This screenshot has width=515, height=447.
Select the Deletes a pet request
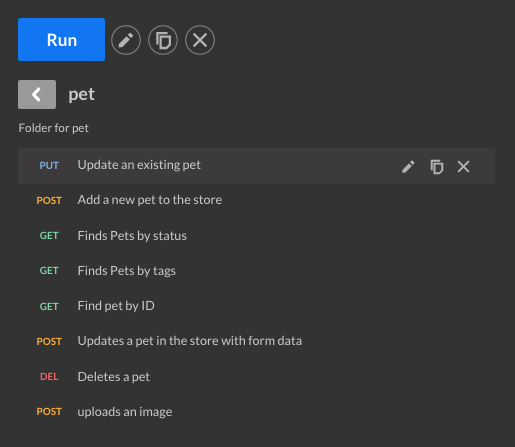click(256, 377)
